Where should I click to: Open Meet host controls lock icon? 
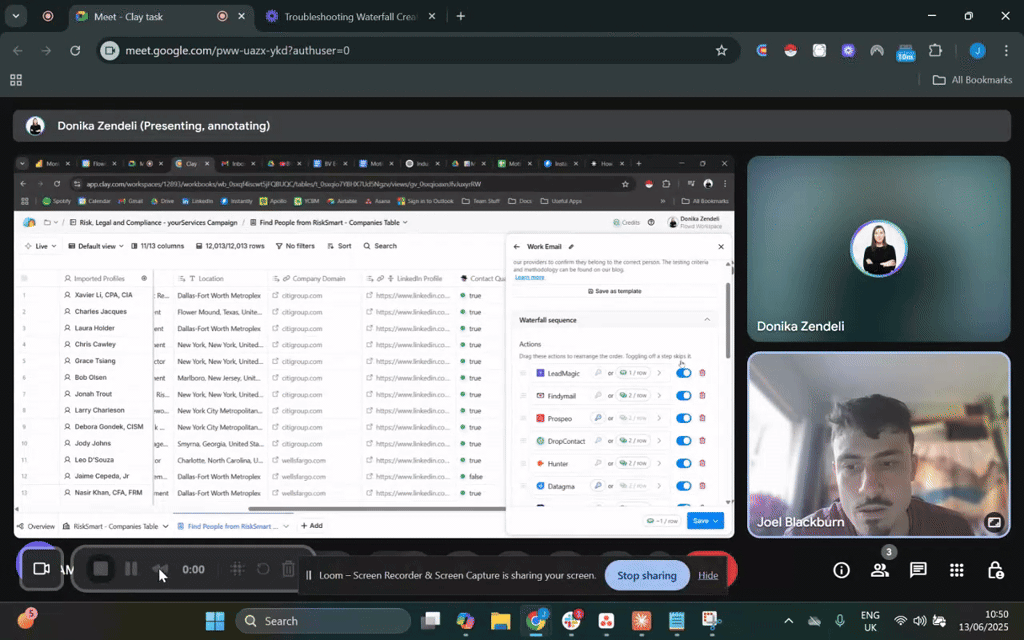tap(995, 570)
